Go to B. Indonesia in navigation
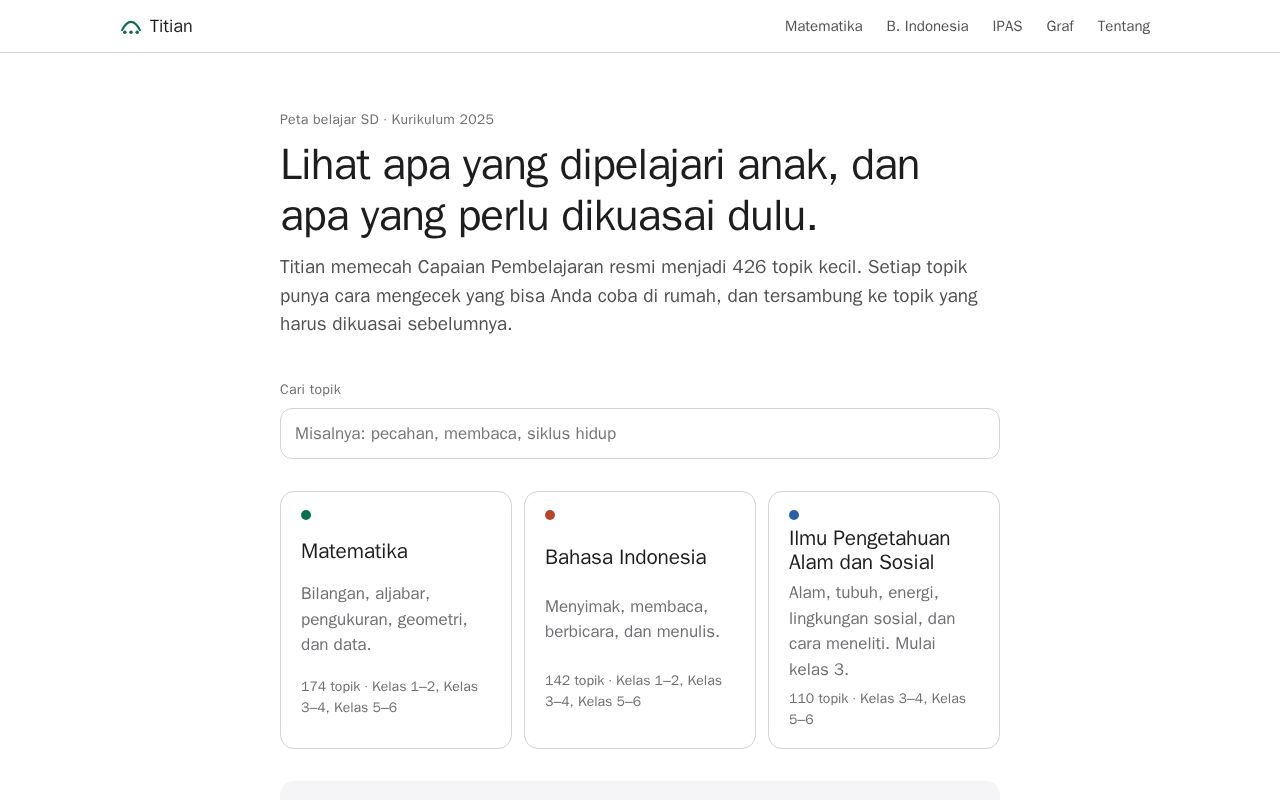 (927, 27)
